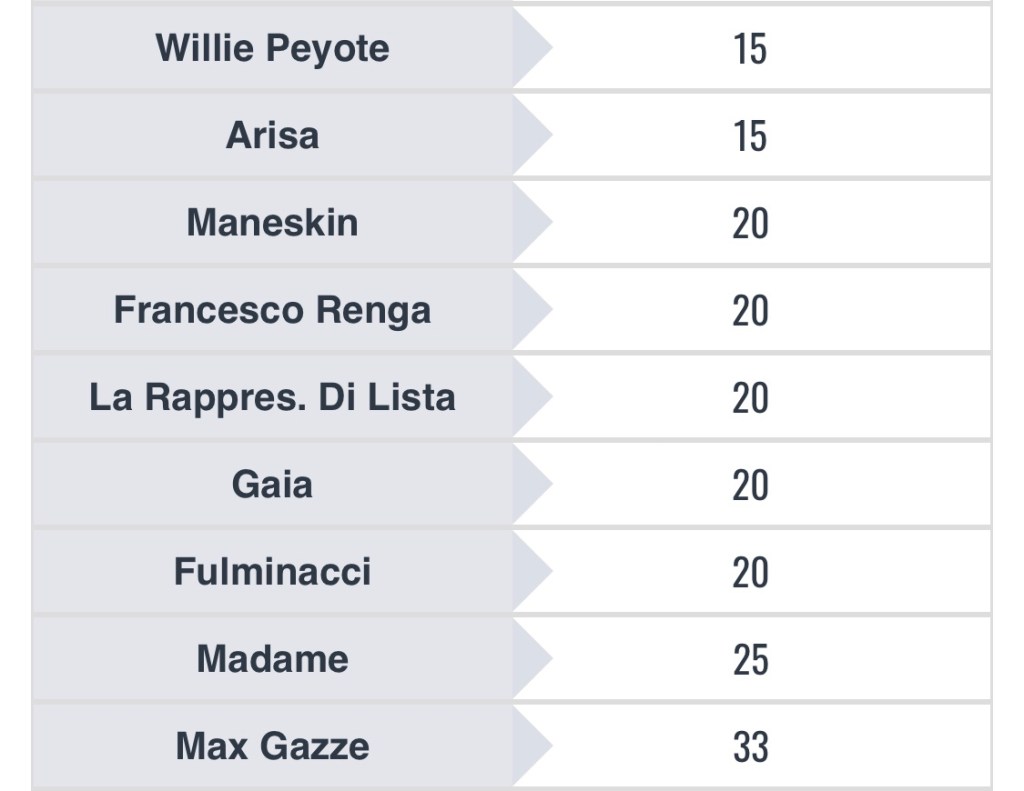Pick Gaia's odds of 20
The width and height of the screenshot is (1024, 791).
[750, 484]
